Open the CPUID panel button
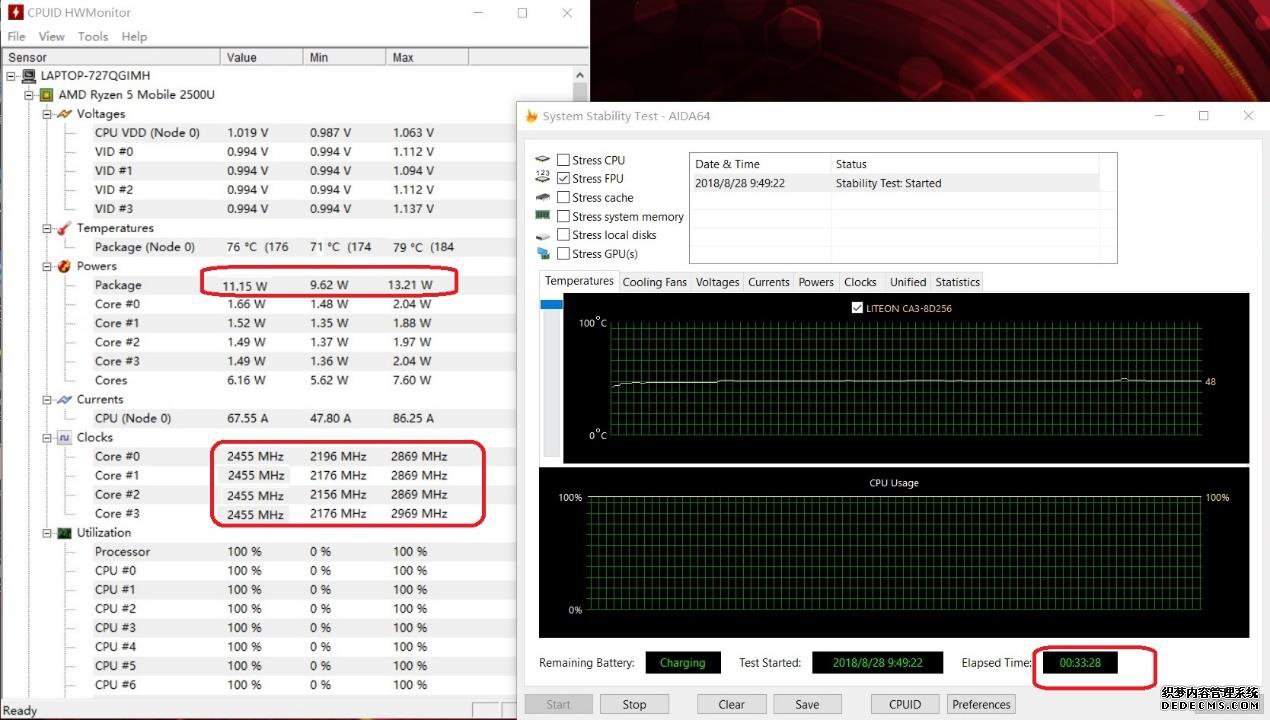 tap(905, 704)
